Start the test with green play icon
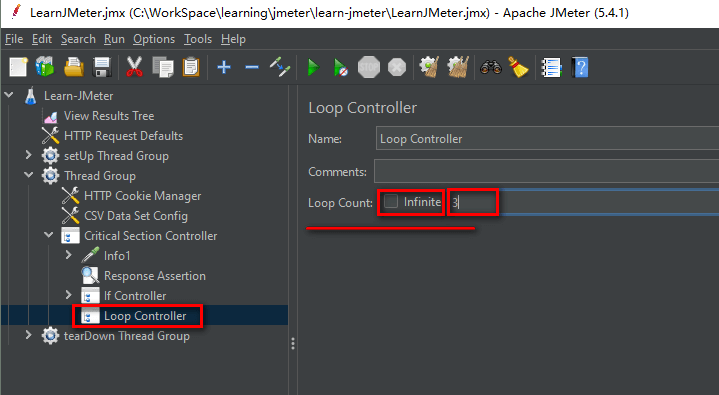Screen dimensions: 719x395 point(313,67)
